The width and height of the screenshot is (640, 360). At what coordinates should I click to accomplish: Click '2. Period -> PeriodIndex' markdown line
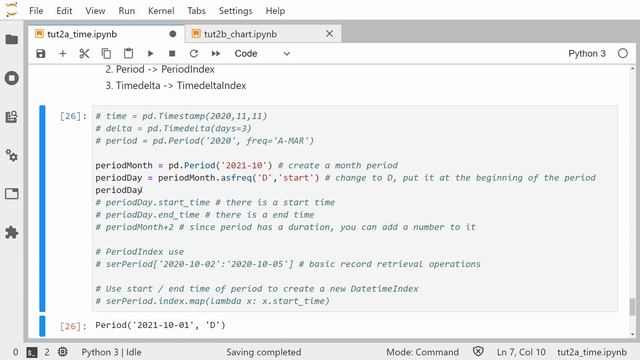click(x=160, y=69)
